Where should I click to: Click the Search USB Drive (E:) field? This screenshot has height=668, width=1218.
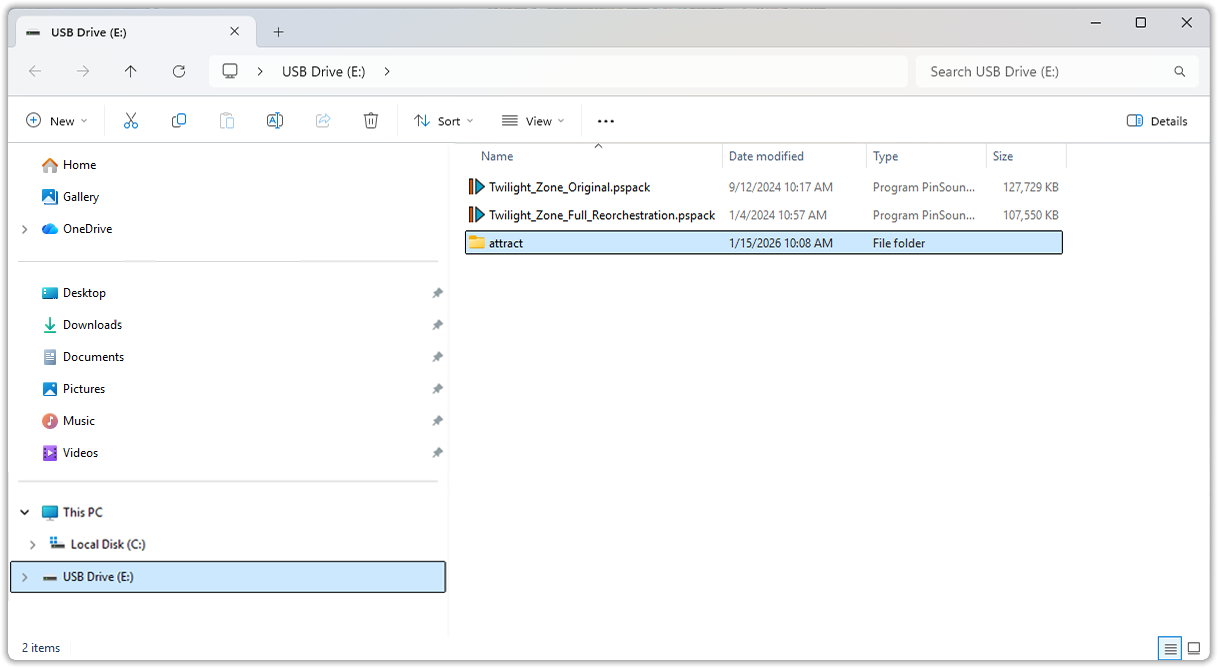click(1045, 71)
